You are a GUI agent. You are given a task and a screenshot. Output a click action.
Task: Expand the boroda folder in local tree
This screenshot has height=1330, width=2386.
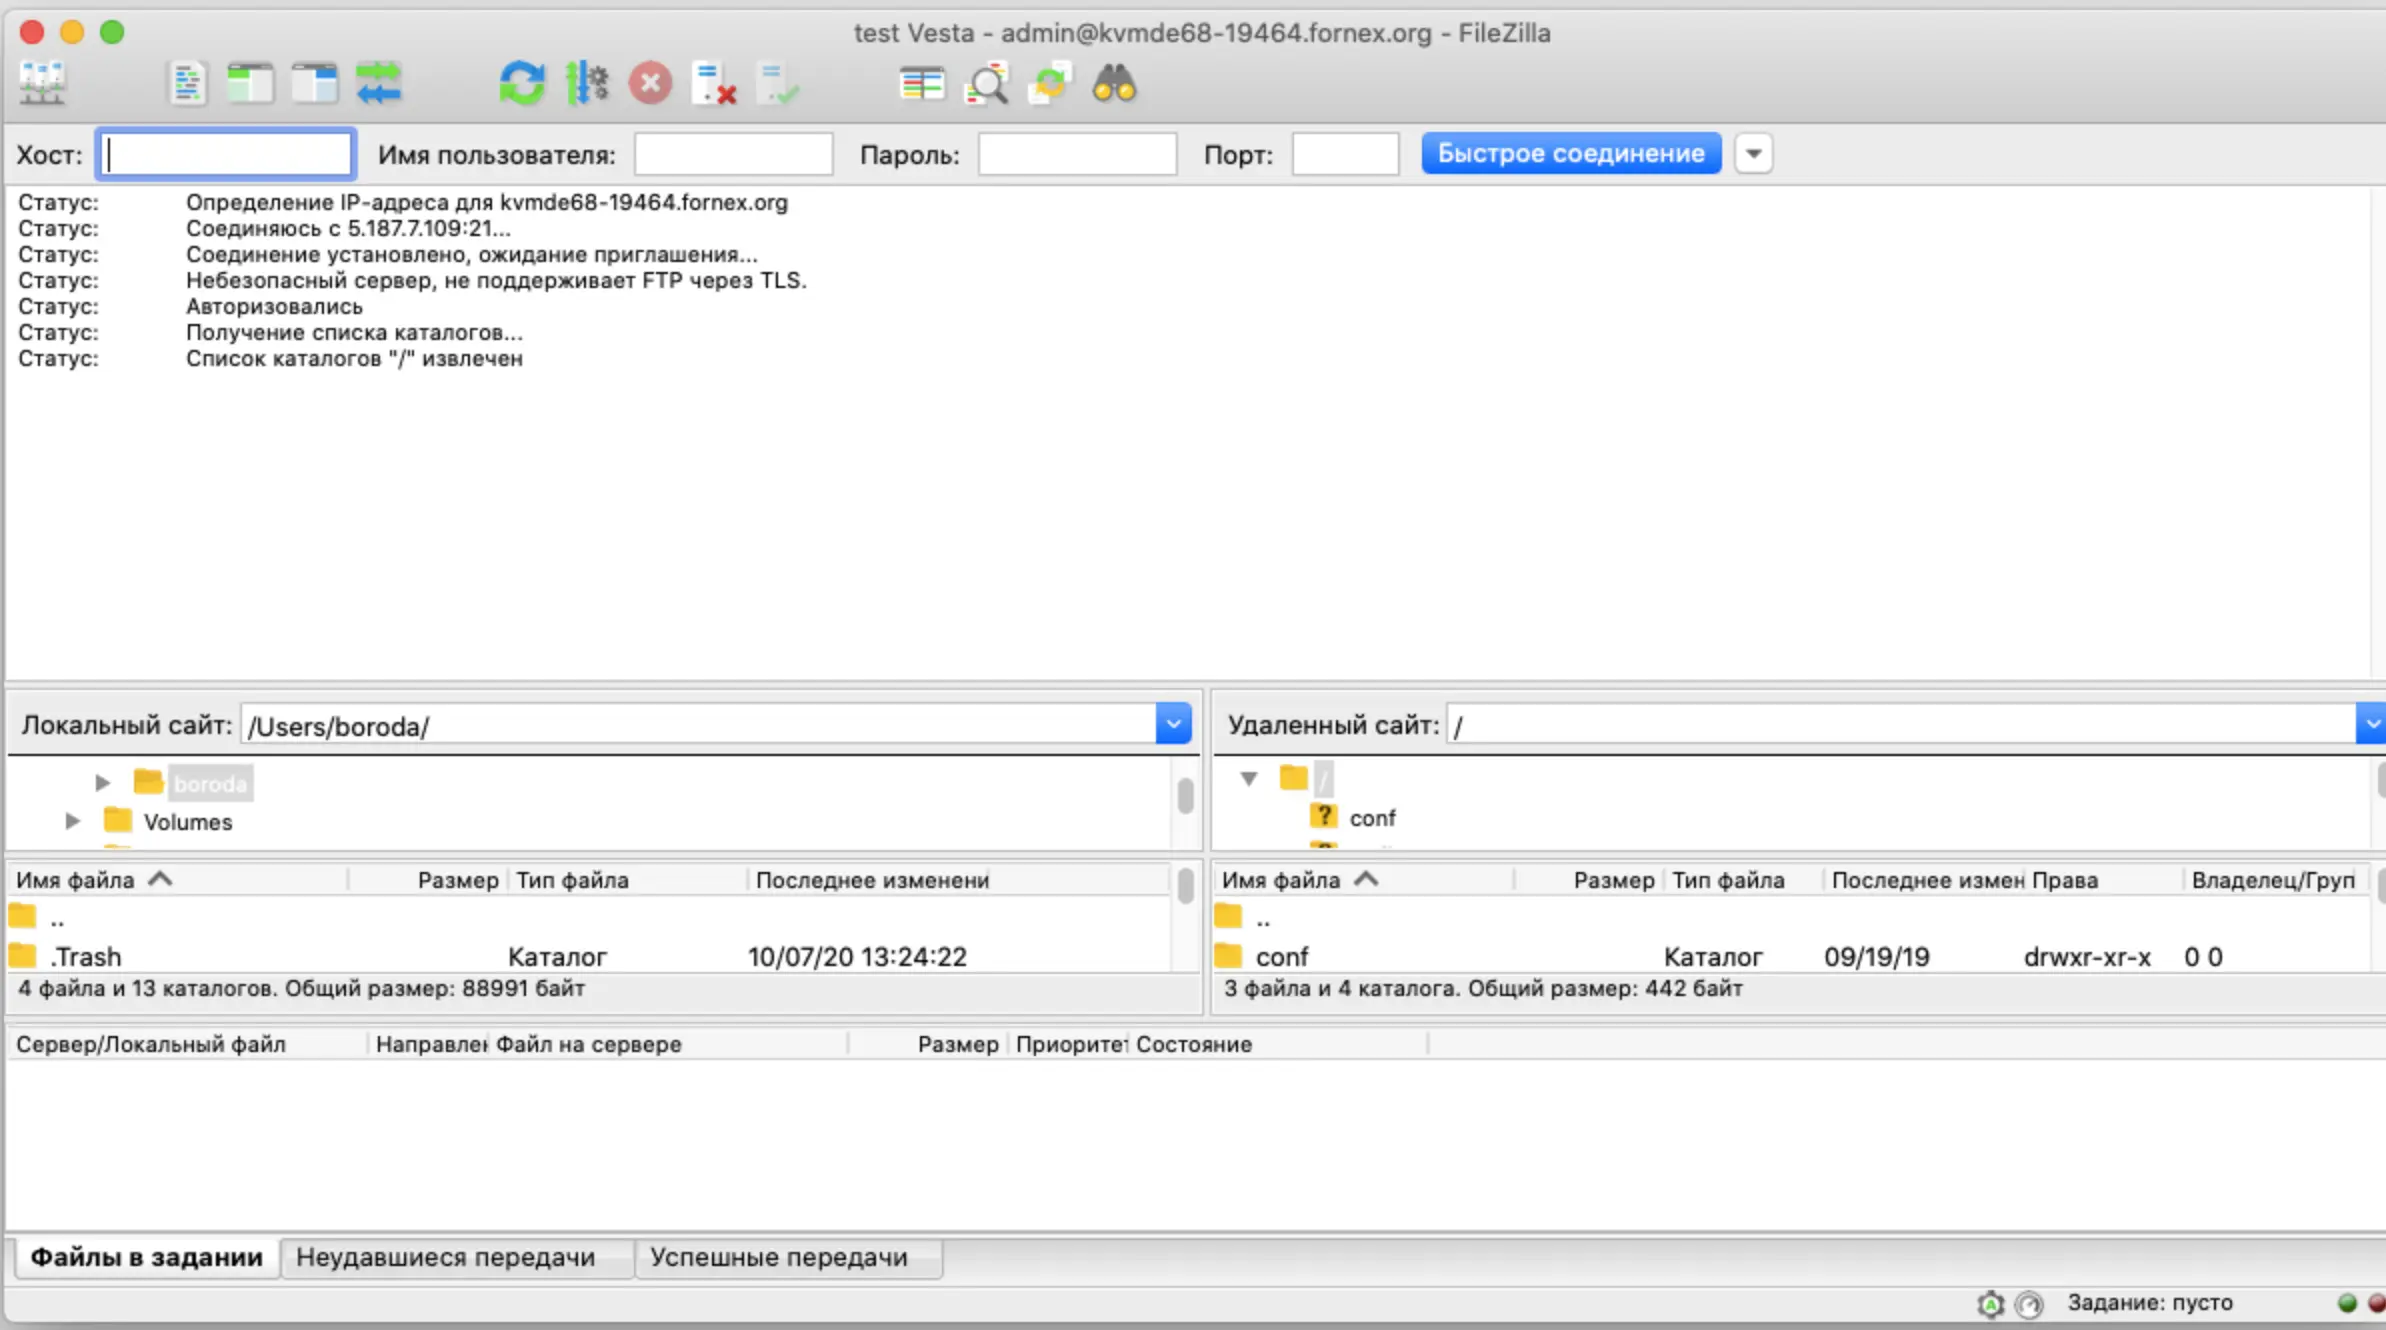point(102,783)
